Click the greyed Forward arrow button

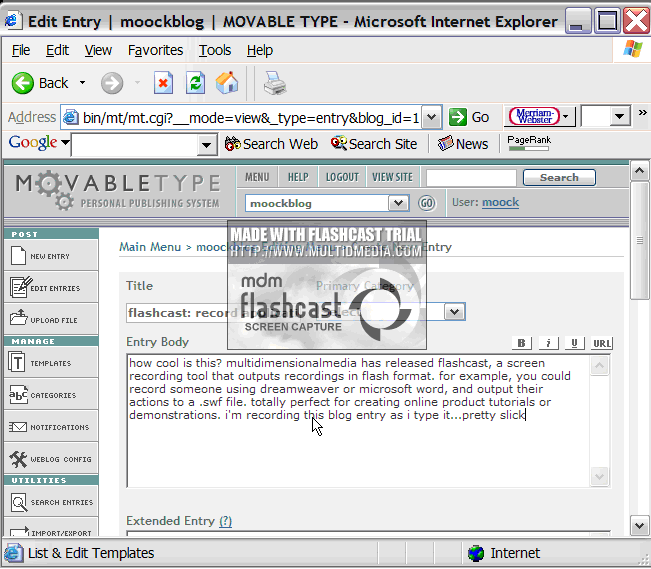tap(112, 83)
